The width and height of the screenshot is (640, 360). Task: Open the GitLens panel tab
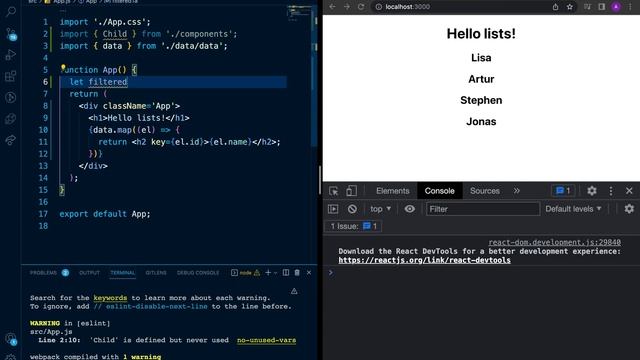(156, 273)
